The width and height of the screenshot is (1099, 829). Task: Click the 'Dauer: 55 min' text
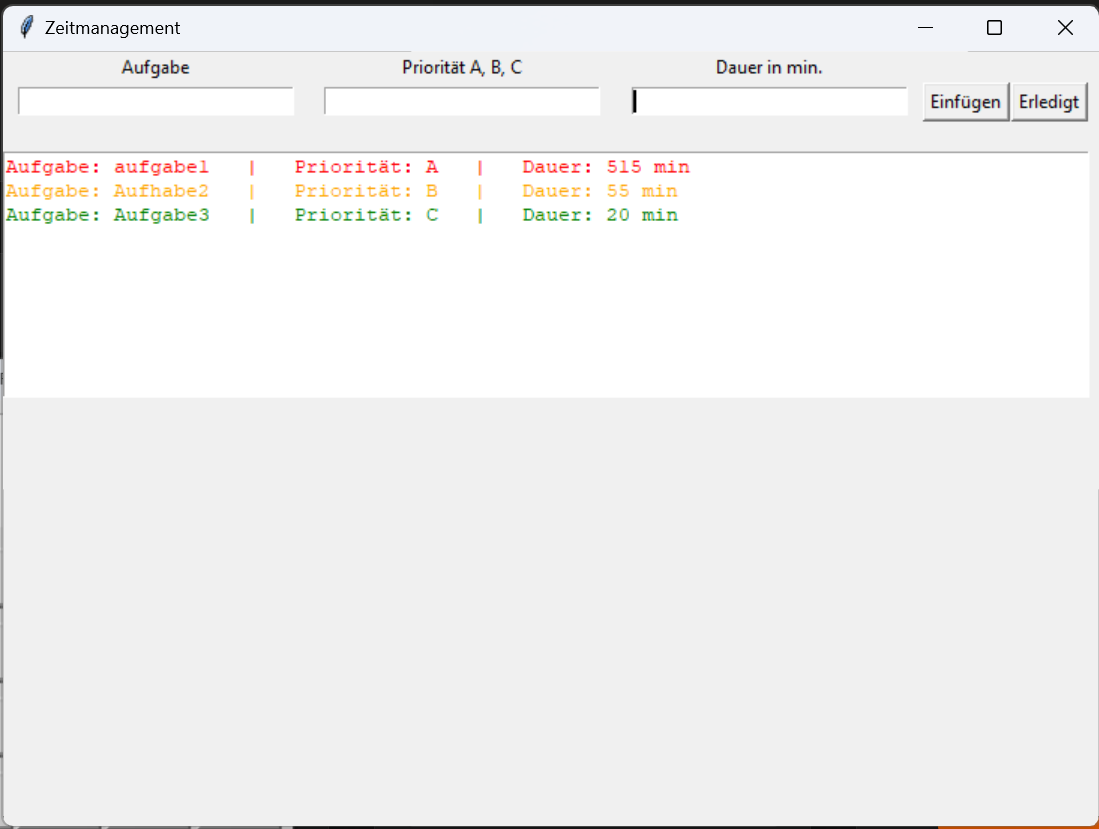point(599,191)
